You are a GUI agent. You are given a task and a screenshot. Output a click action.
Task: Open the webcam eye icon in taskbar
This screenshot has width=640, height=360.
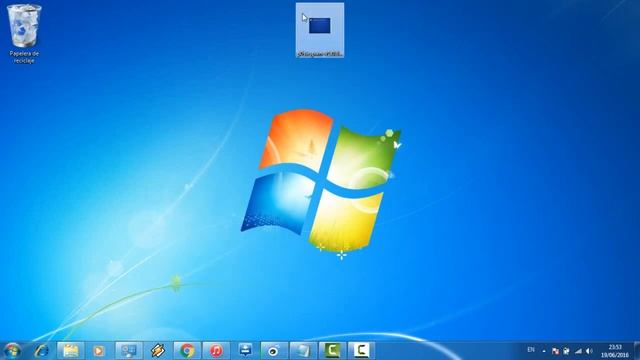tap(274, 351)
